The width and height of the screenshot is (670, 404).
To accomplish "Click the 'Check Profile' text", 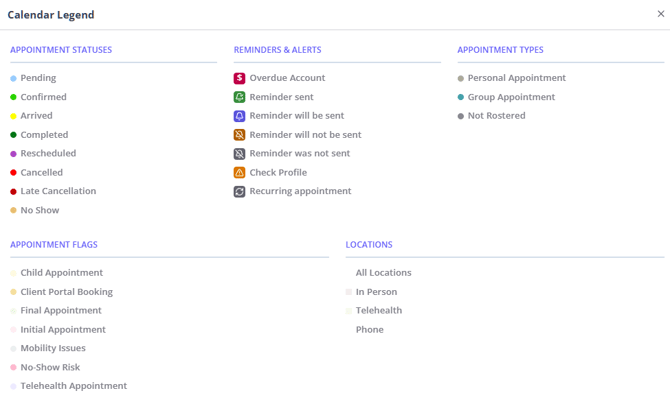I will (x=278, y=172).
